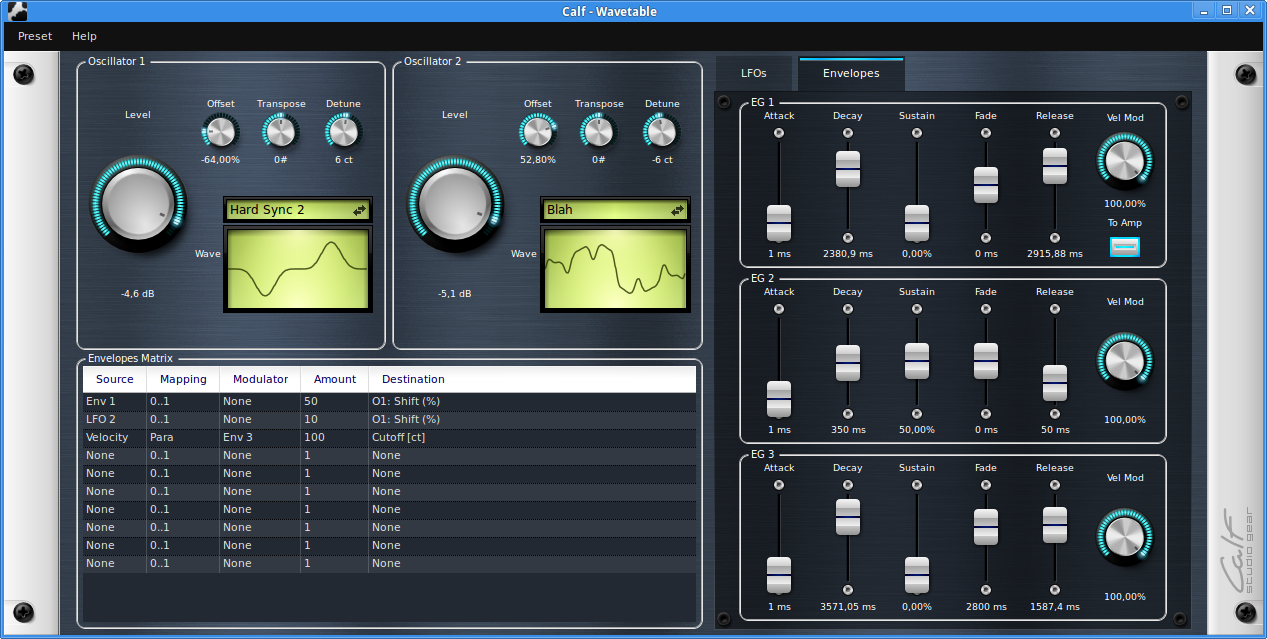Click the Oscillator 1 Transpose knob
The image size is (1267, 639).
(281, 131)
